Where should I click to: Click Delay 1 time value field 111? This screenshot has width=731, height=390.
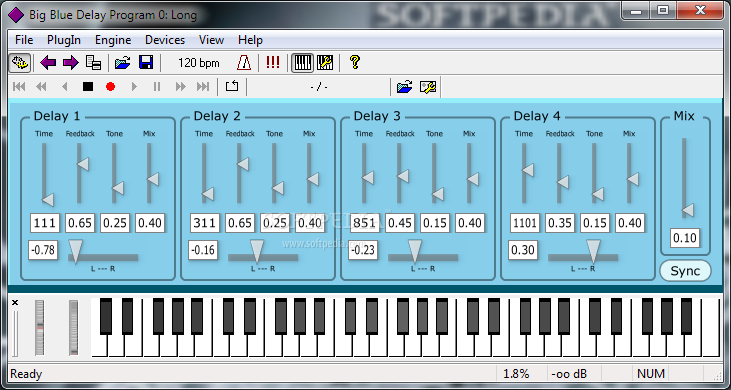45,223
